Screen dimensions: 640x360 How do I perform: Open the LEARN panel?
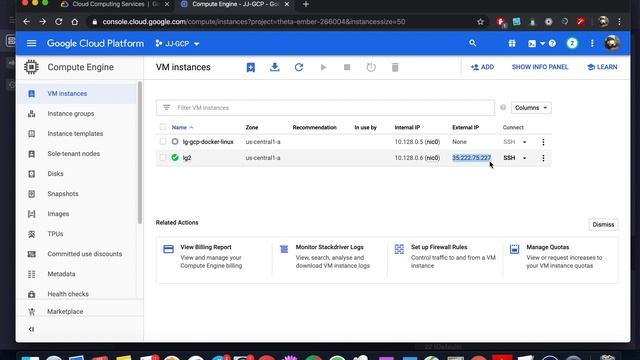click(x=602, y=67)
